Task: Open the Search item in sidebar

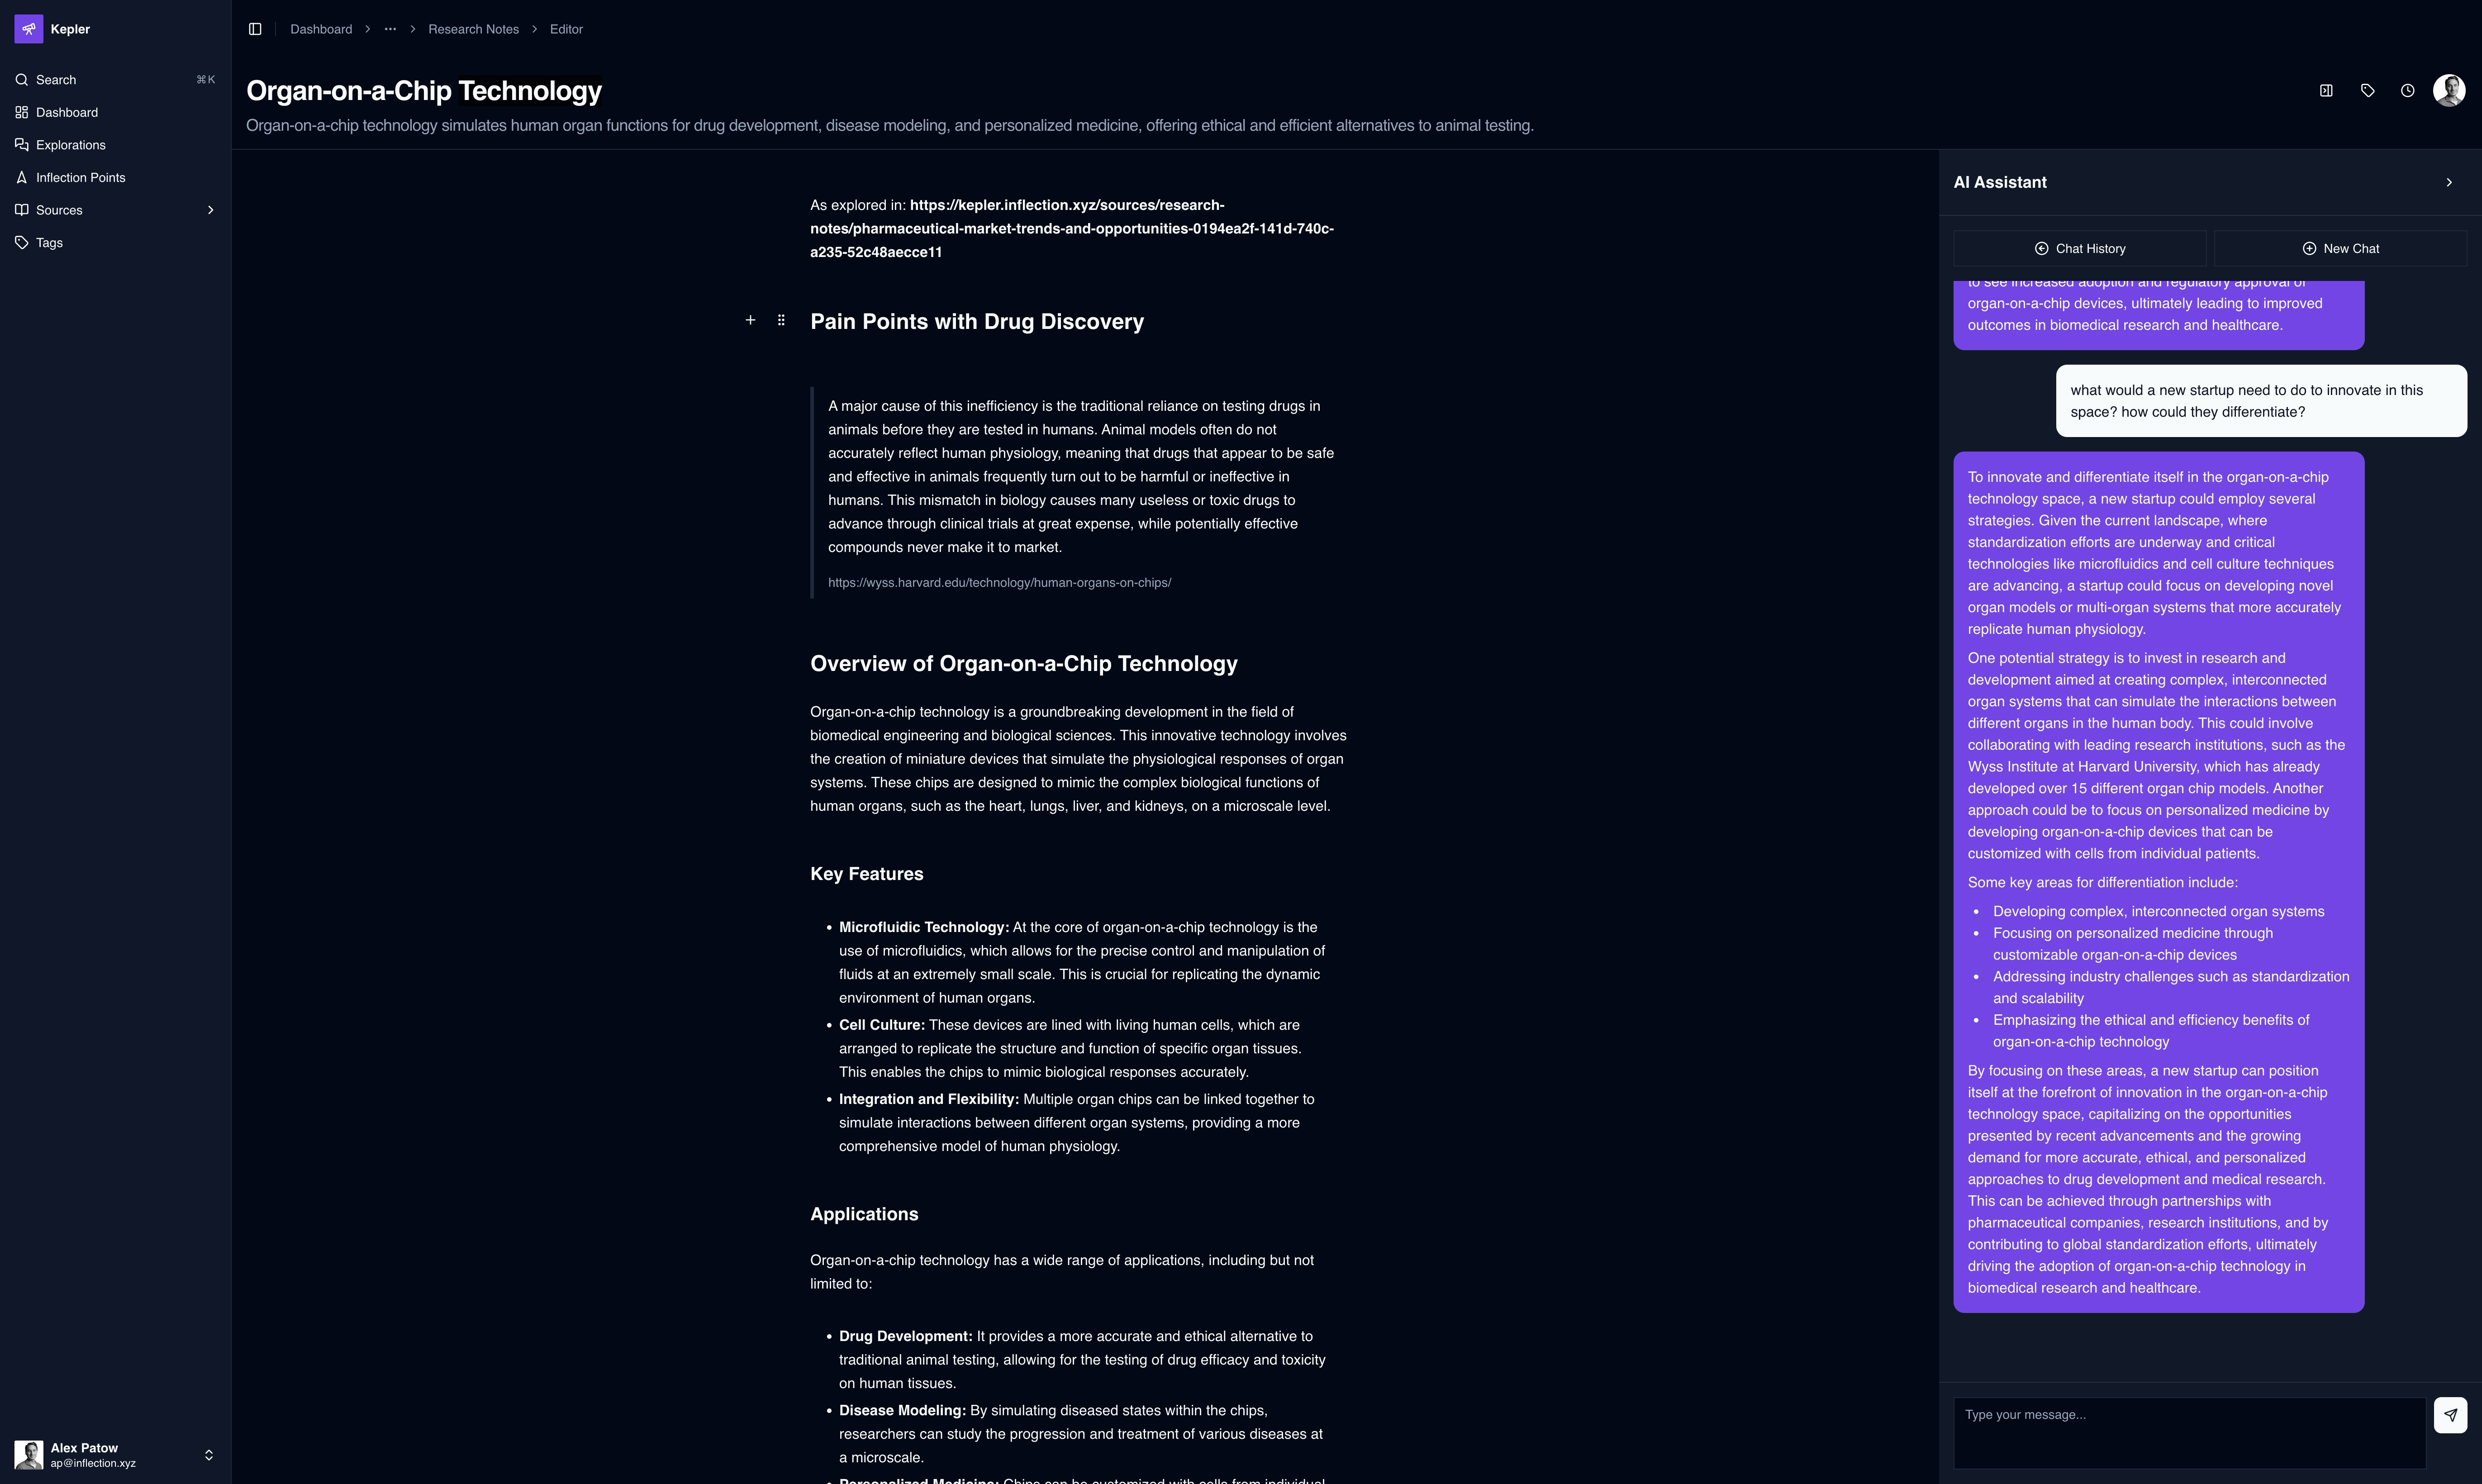Action: click(x=115, y=80)
